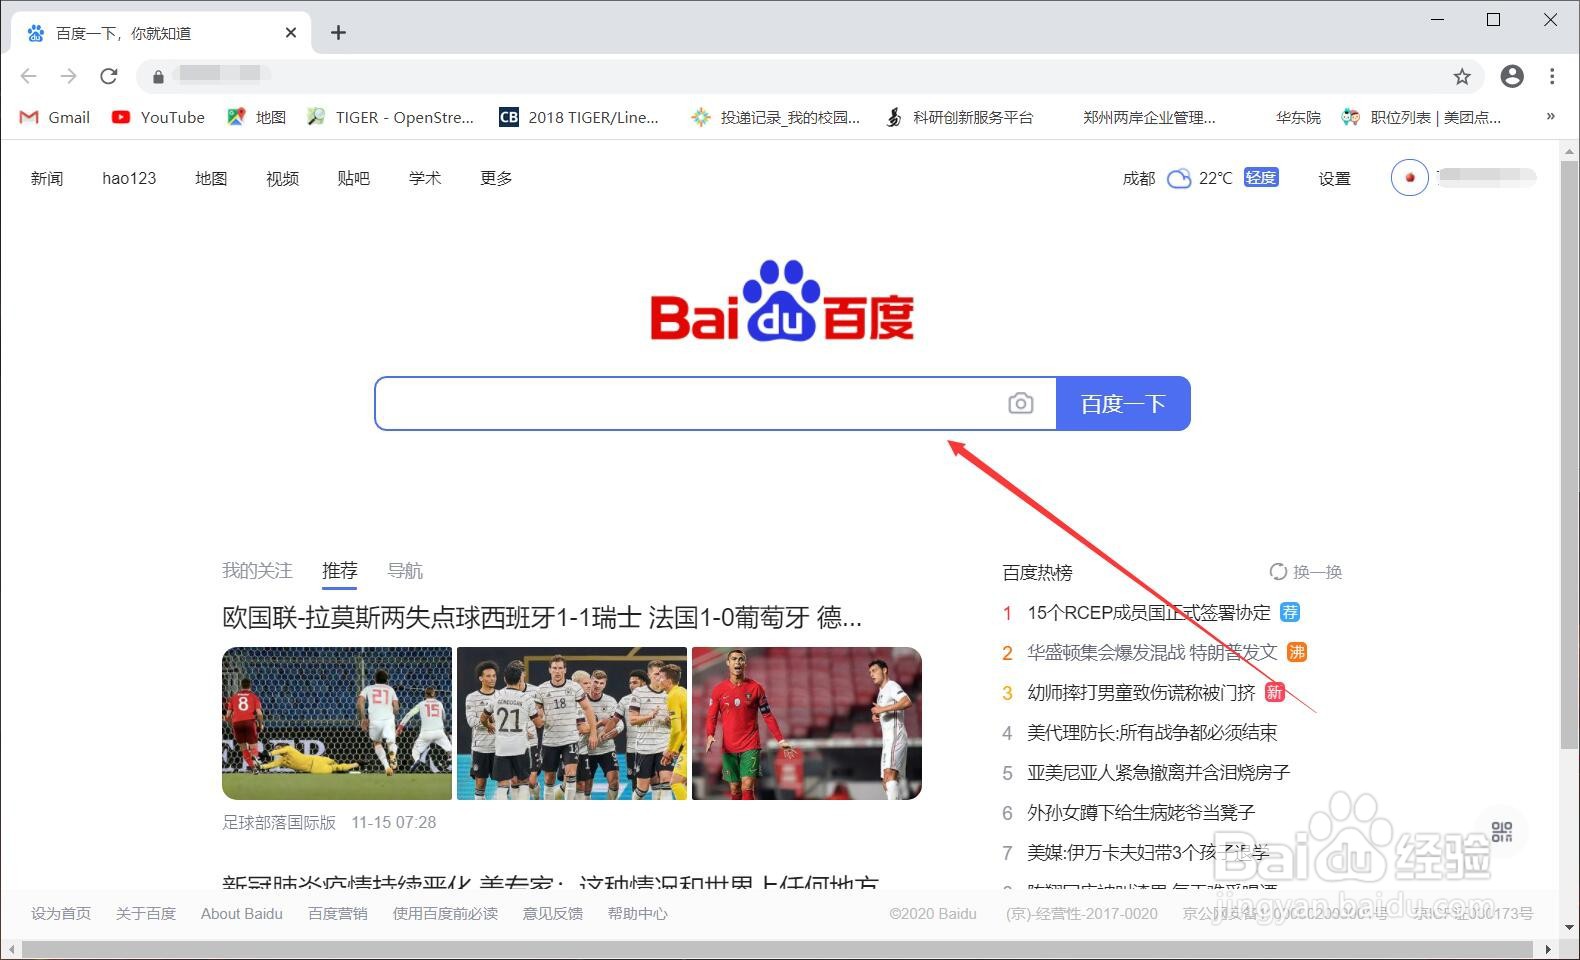Open the goalkeeper diving news thumbnail
Screen dimensions: 1580x960
tap(337, 723)
